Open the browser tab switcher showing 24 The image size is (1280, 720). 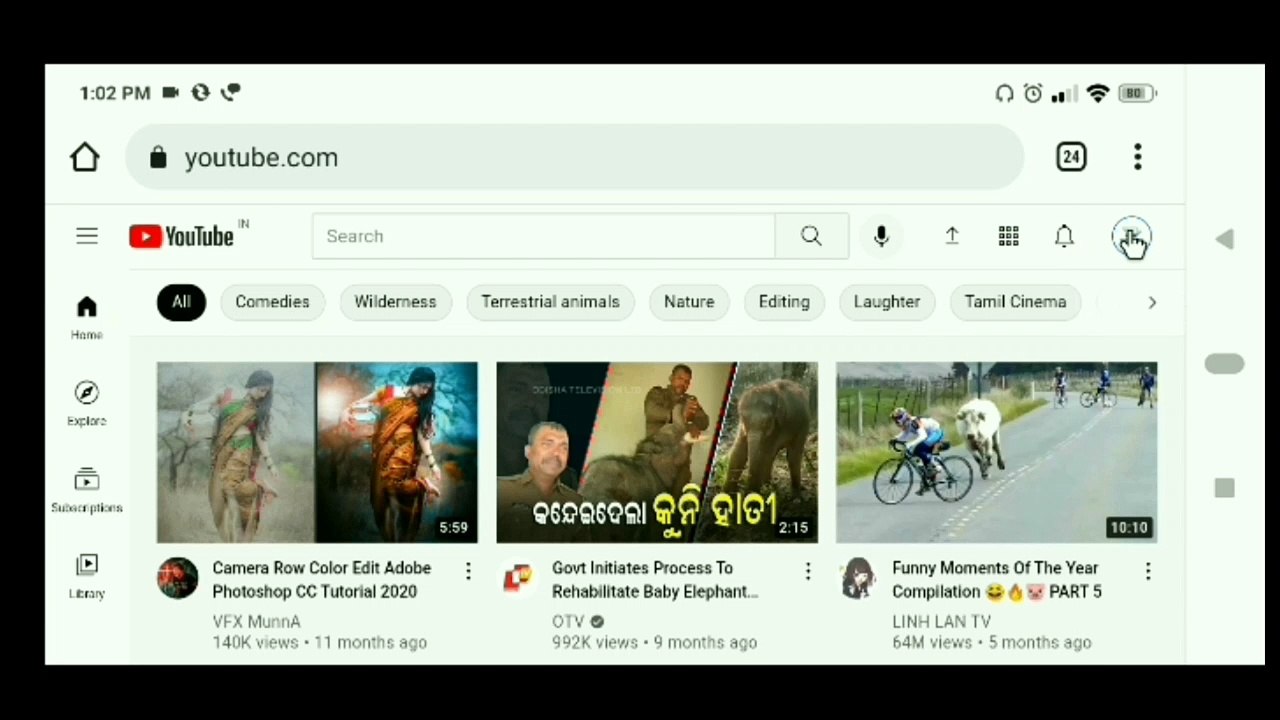point(1071,157)
